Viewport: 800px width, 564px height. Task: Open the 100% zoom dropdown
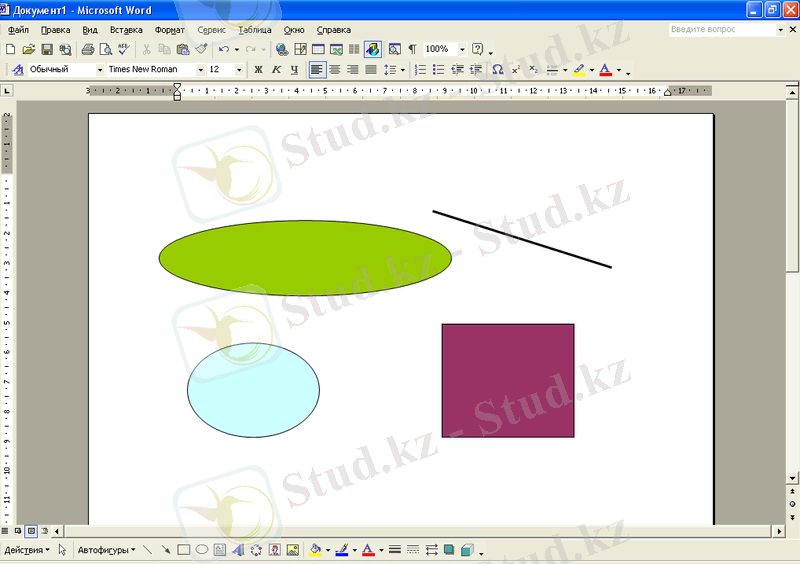click(x=462, y=50)
